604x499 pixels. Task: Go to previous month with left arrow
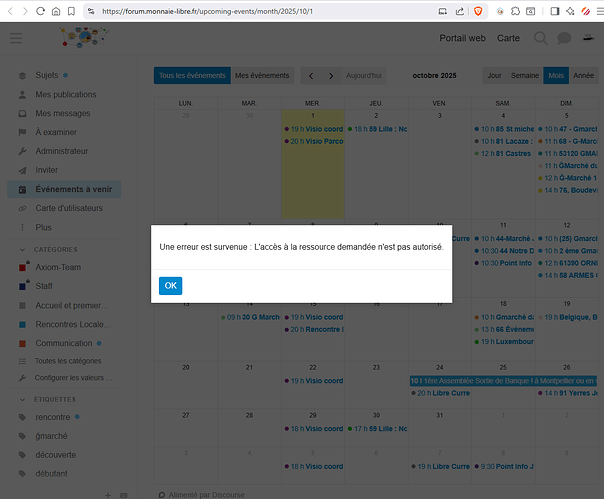311,76
